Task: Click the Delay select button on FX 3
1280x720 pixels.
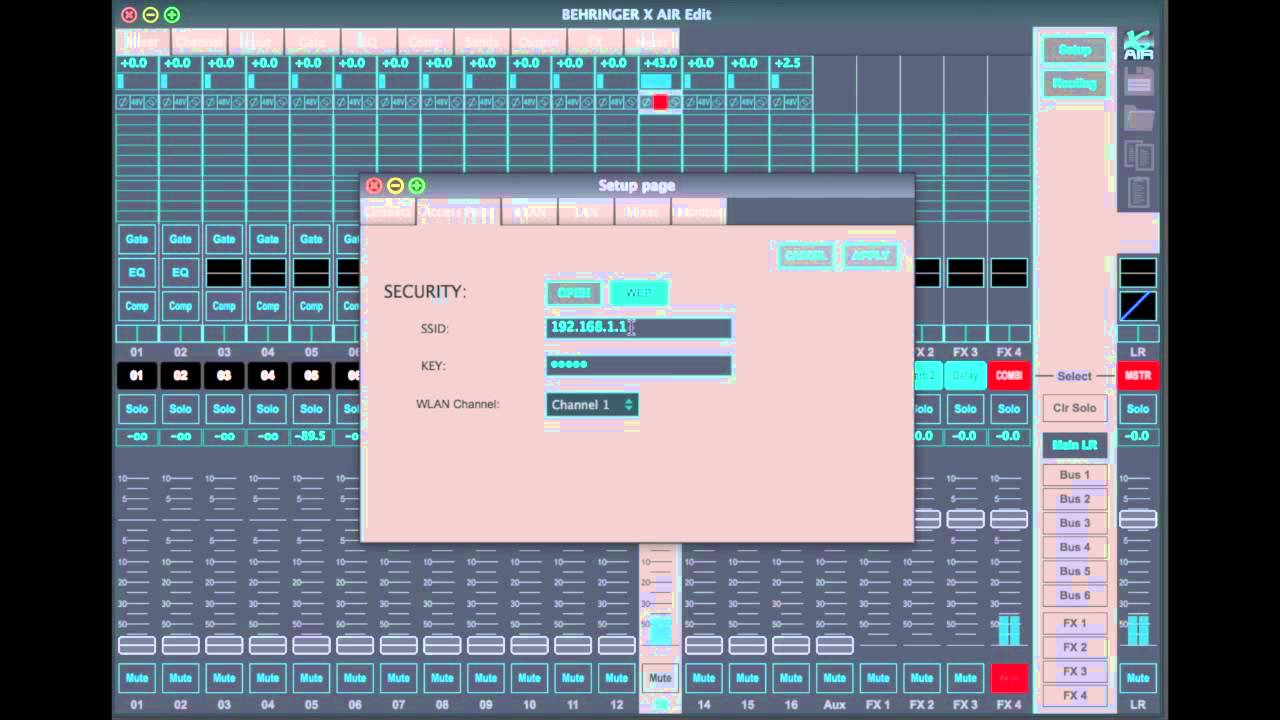Action: [965, 376]
